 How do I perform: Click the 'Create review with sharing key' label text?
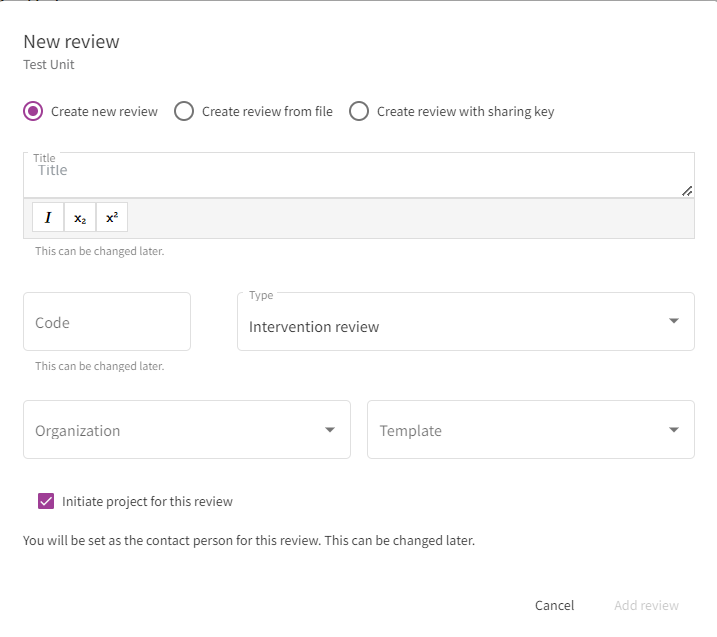465,111
